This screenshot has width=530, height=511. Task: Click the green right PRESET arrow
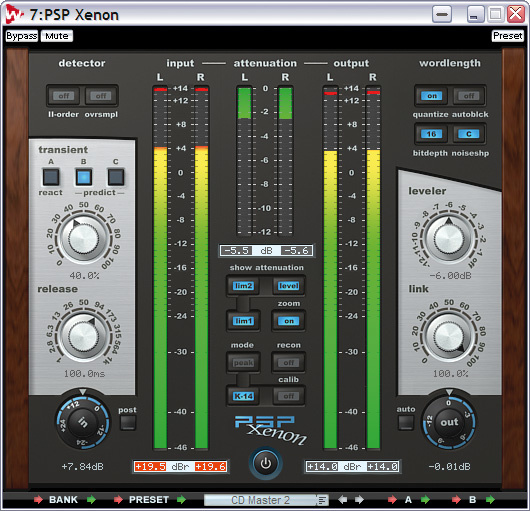click(x=181, y=500)
